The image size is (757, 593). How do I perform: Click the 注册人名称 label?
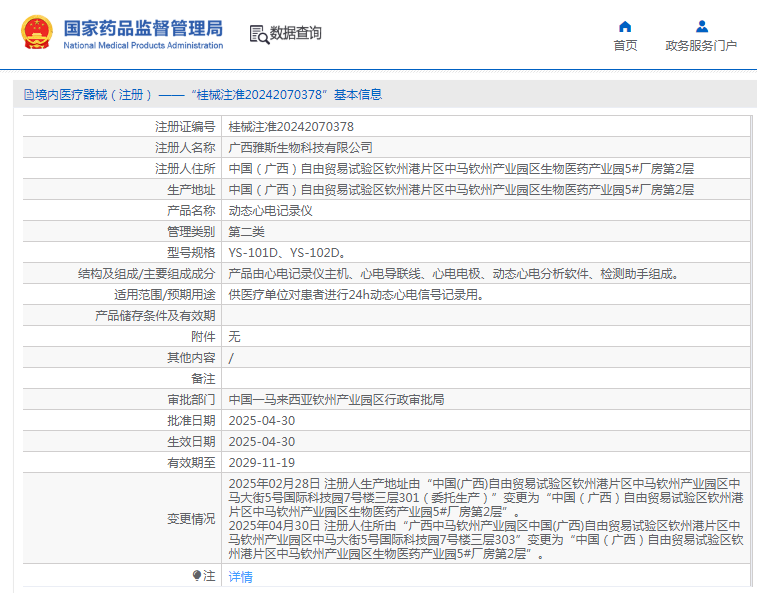185,148
